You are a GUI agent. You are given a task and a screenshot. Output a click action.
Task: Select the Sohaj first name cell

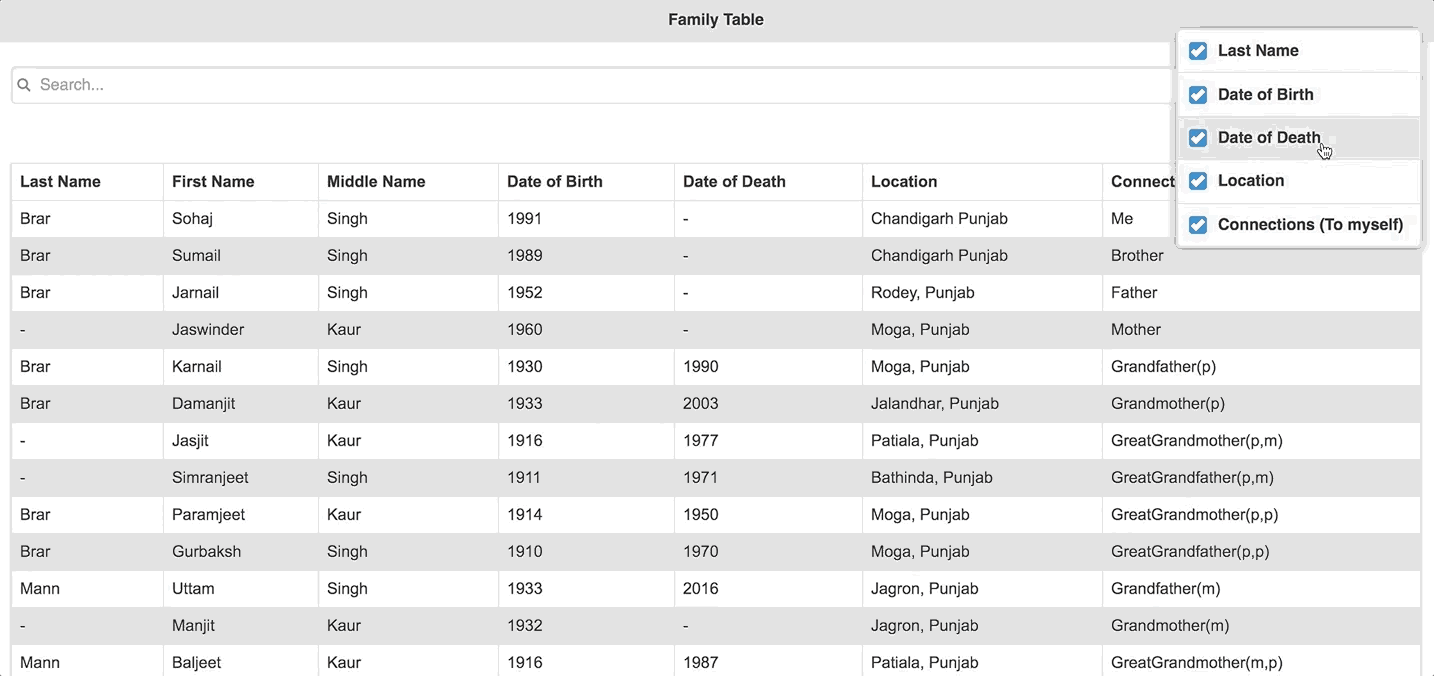tap(192, 219)
